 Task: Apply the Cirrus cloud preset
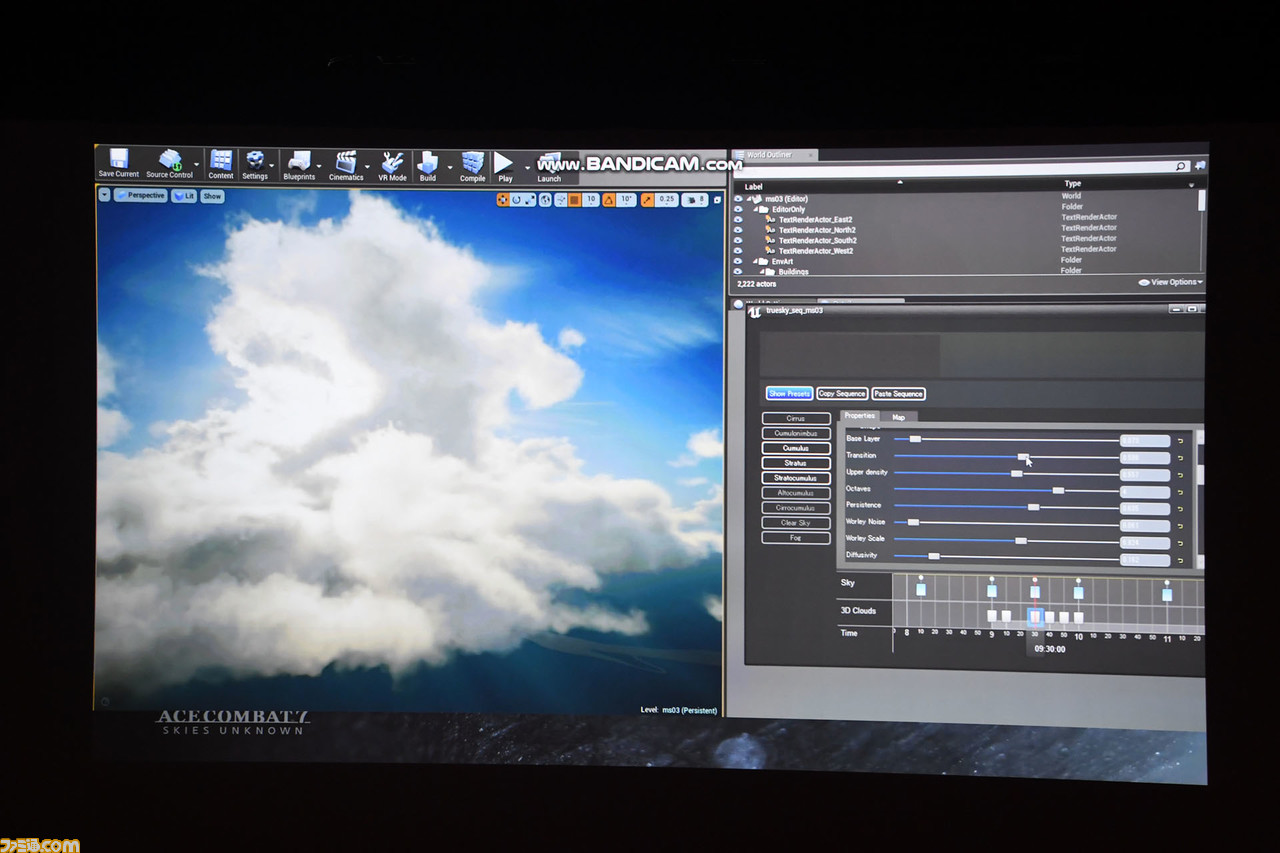[796, 419]
